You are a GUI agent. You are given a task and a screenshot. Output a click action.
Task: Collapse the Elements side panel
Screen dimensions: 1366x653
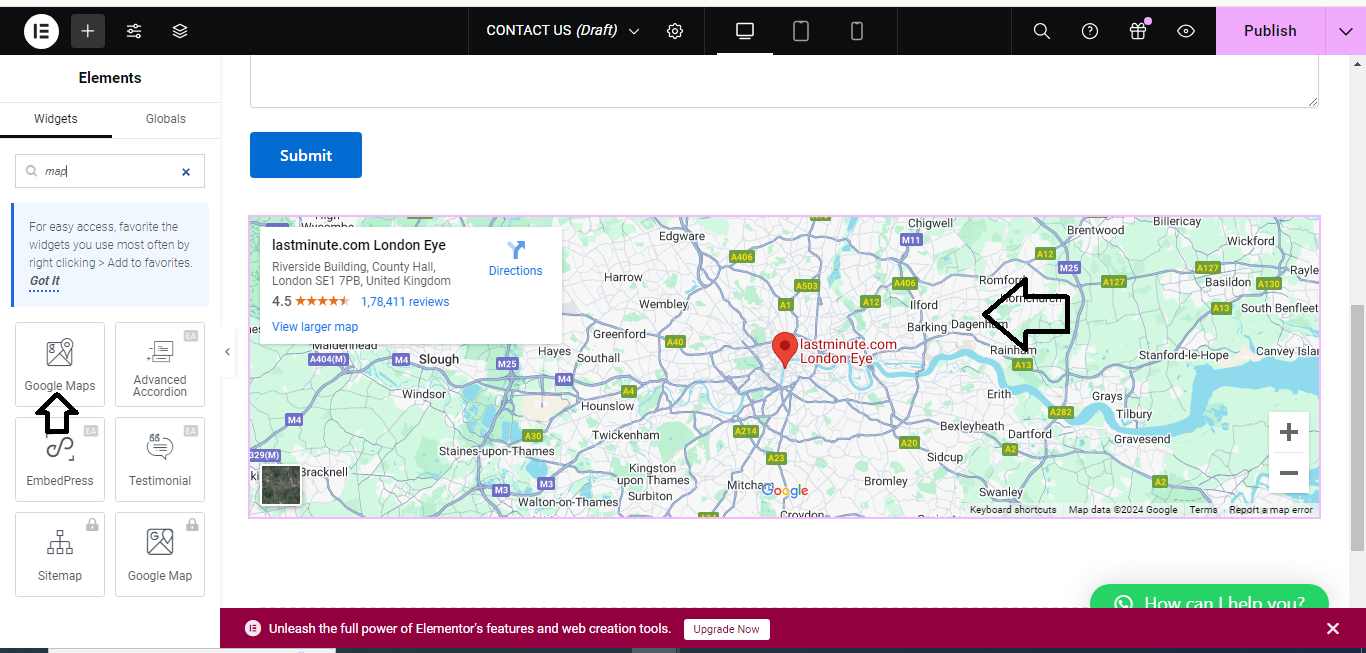click(227, 352)
